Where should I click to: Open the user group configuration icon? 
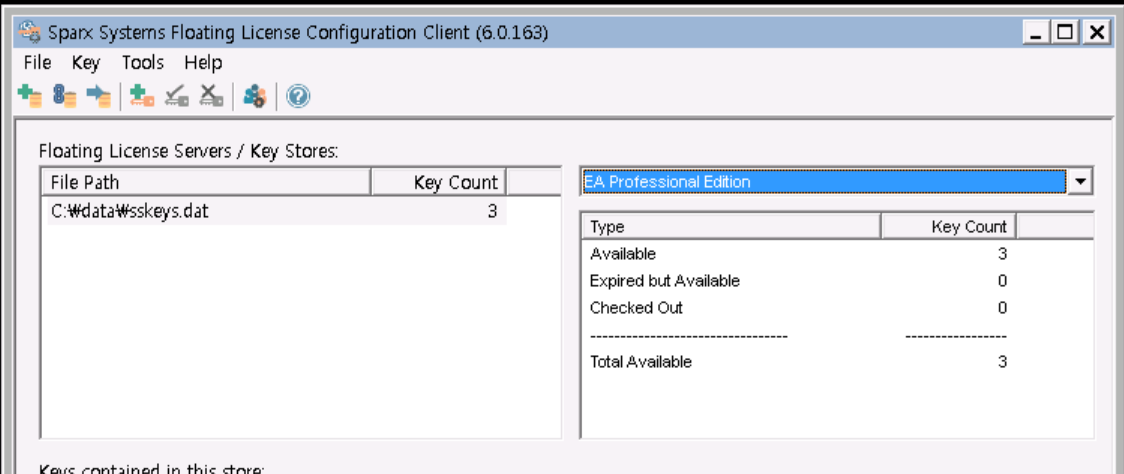pyautogui.click(x=254, y=96)
